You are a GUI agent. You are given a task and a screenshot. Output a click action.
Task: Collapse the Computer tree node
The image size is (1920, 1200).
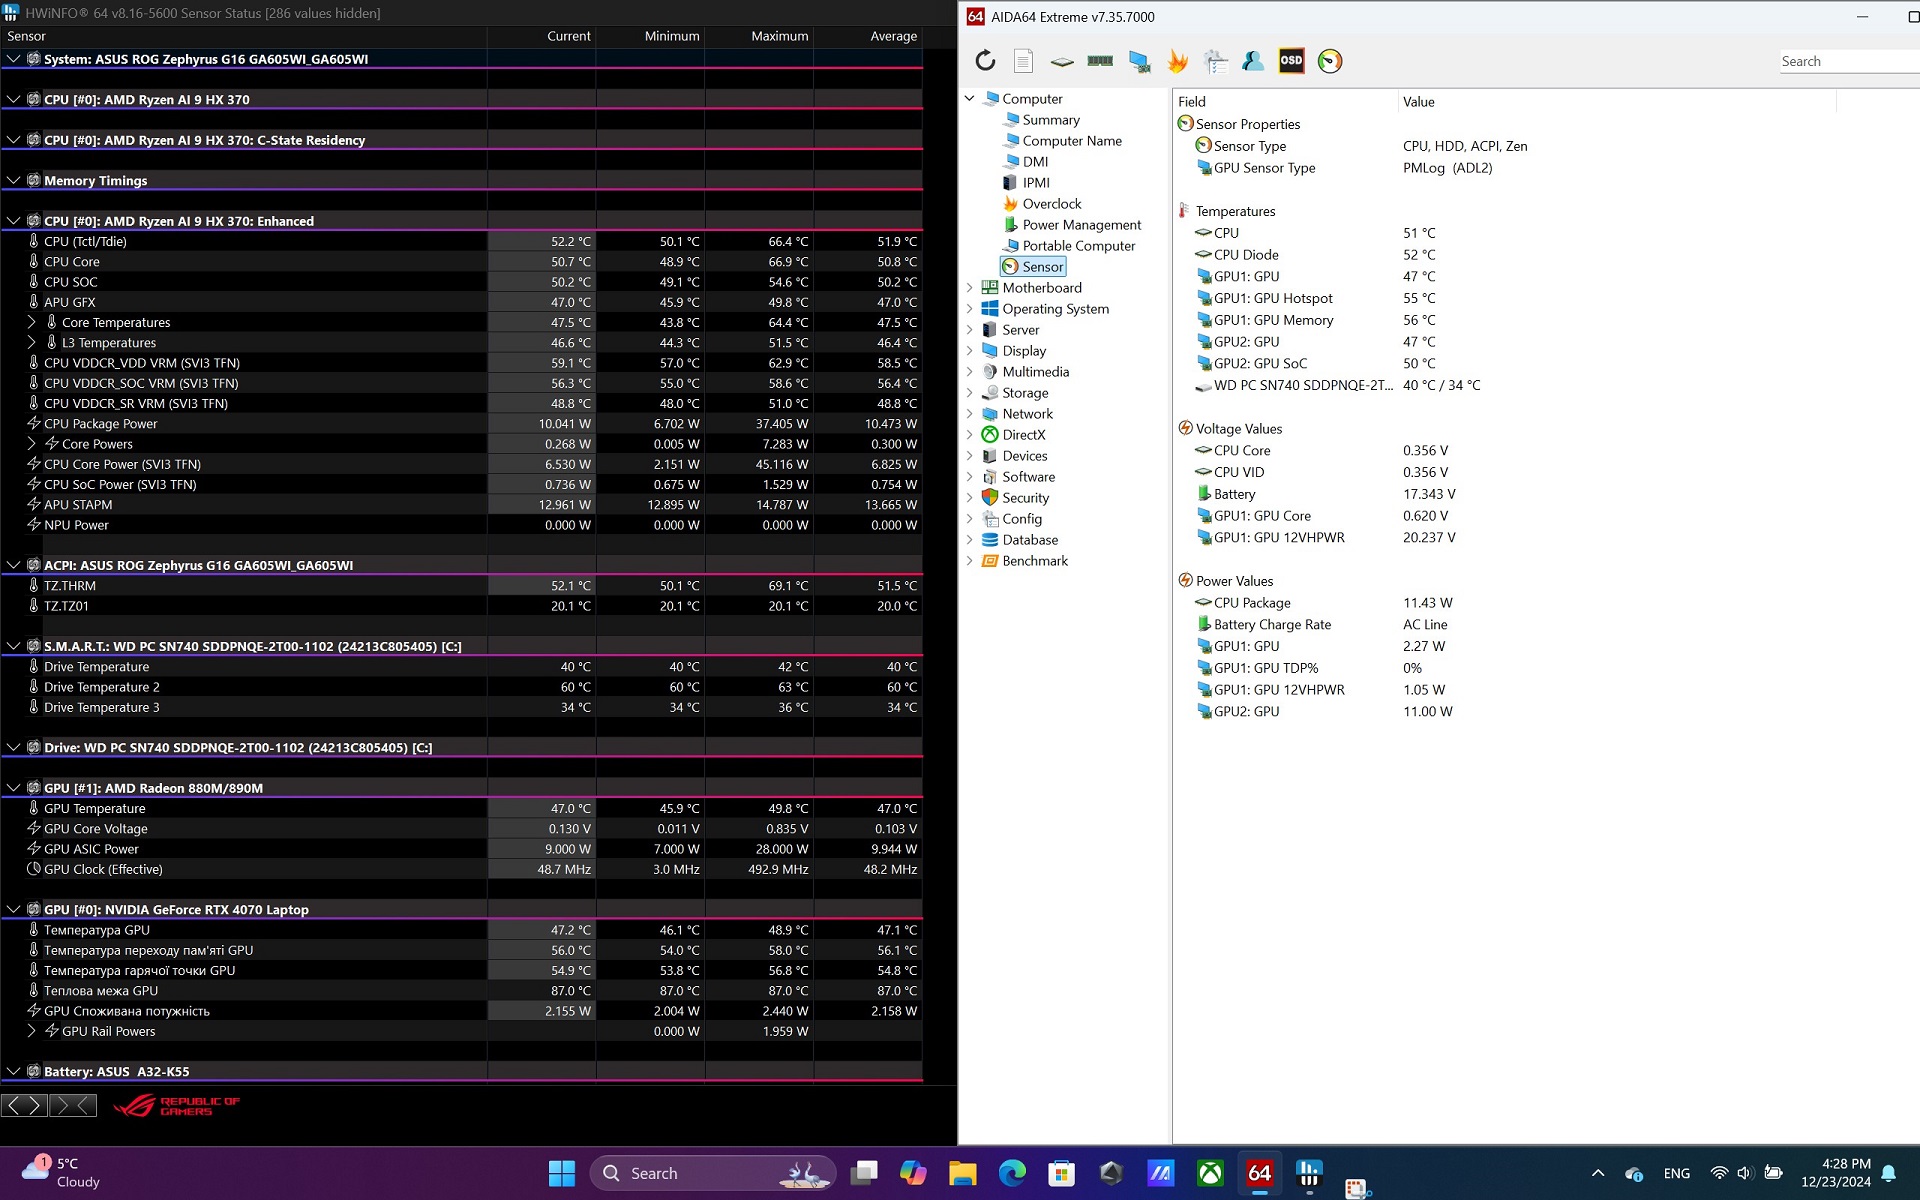[969, 99]
